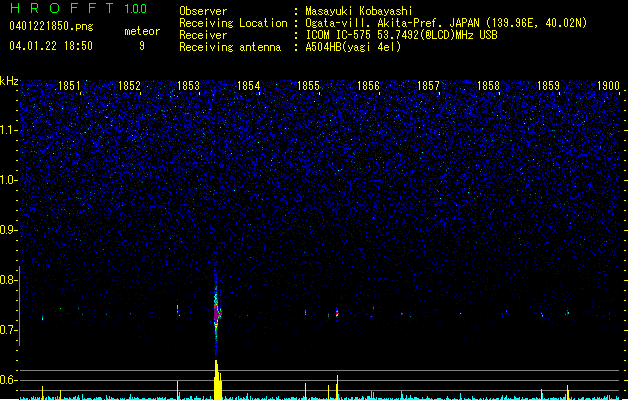
Task: Click the 'meteor' label
Action: pos(142,31)
